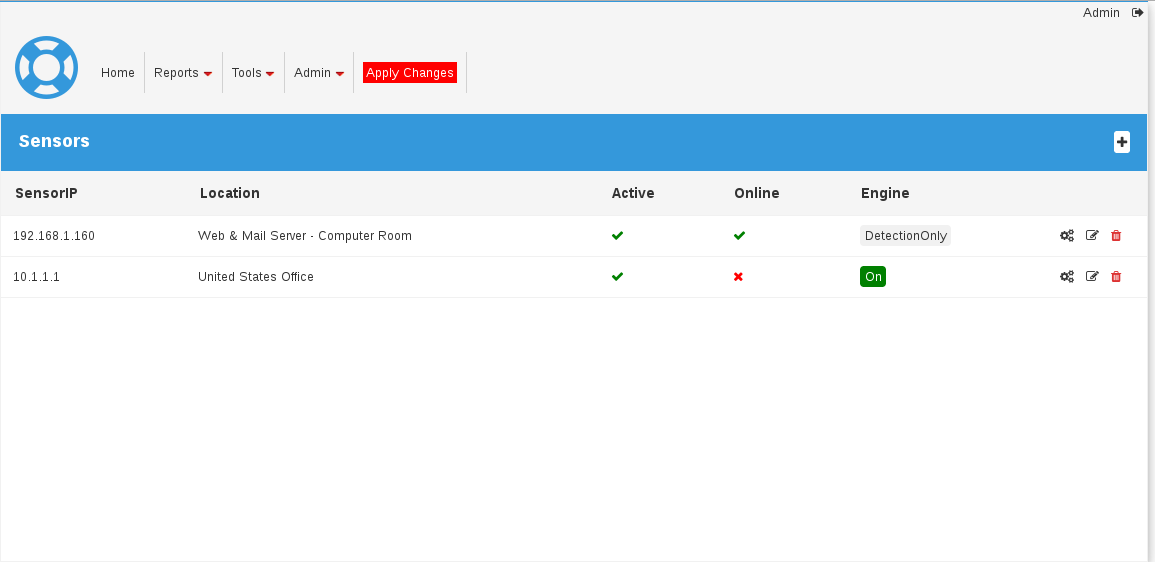
Task: Click the Active column header
Action: [x=633, y=193]
